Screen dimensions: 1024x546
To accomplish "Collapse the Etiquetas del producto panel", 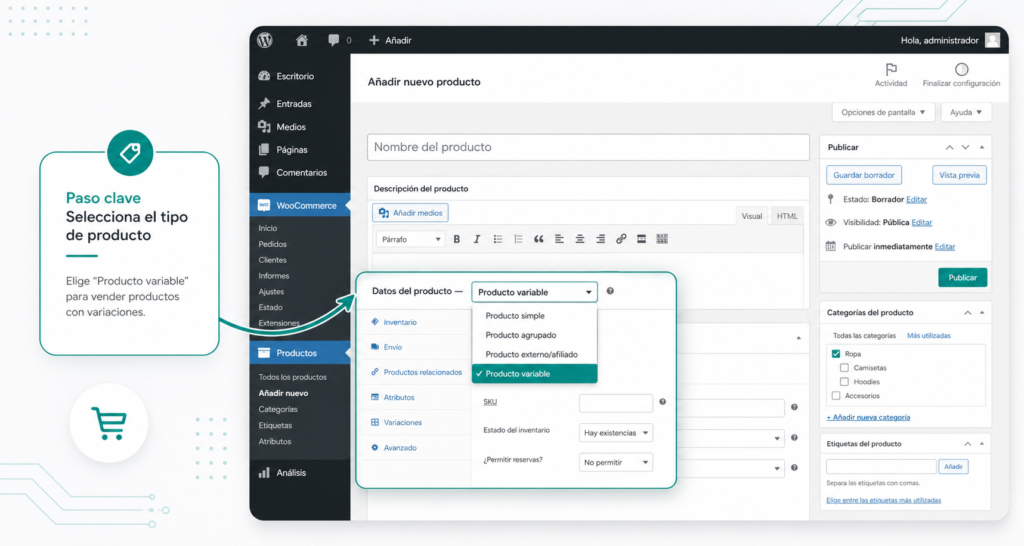I will point(982,444).
